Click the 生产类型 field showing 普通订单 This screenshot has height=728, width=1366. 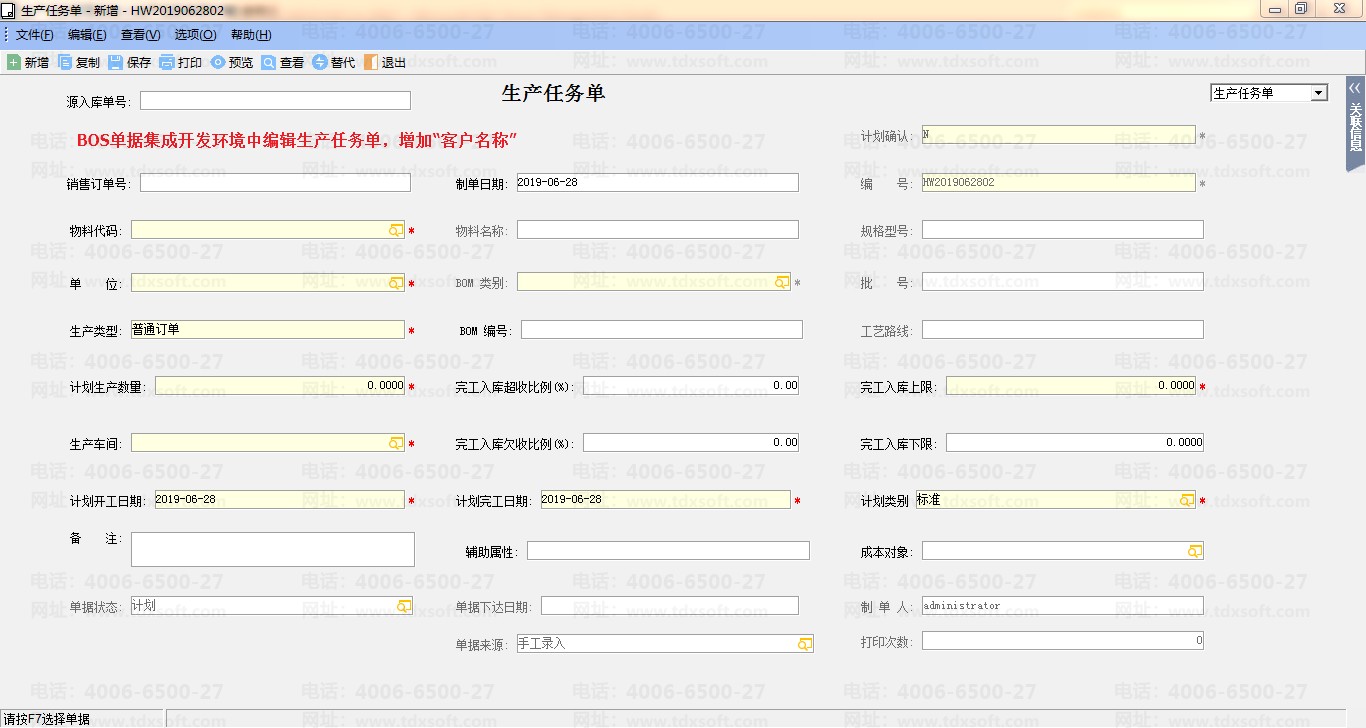268,330
